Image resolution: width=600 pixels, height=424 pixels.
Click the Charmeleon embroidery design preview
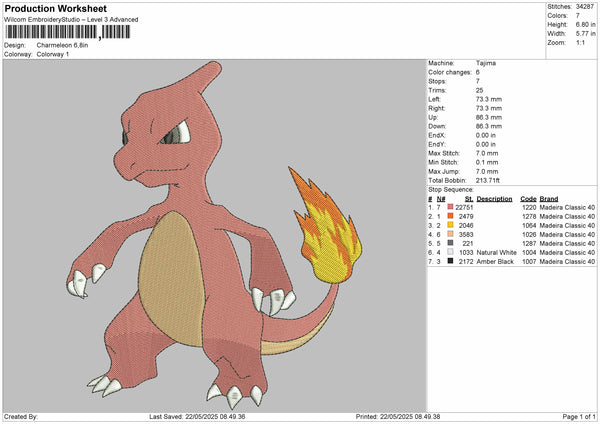tap(214, 235)
